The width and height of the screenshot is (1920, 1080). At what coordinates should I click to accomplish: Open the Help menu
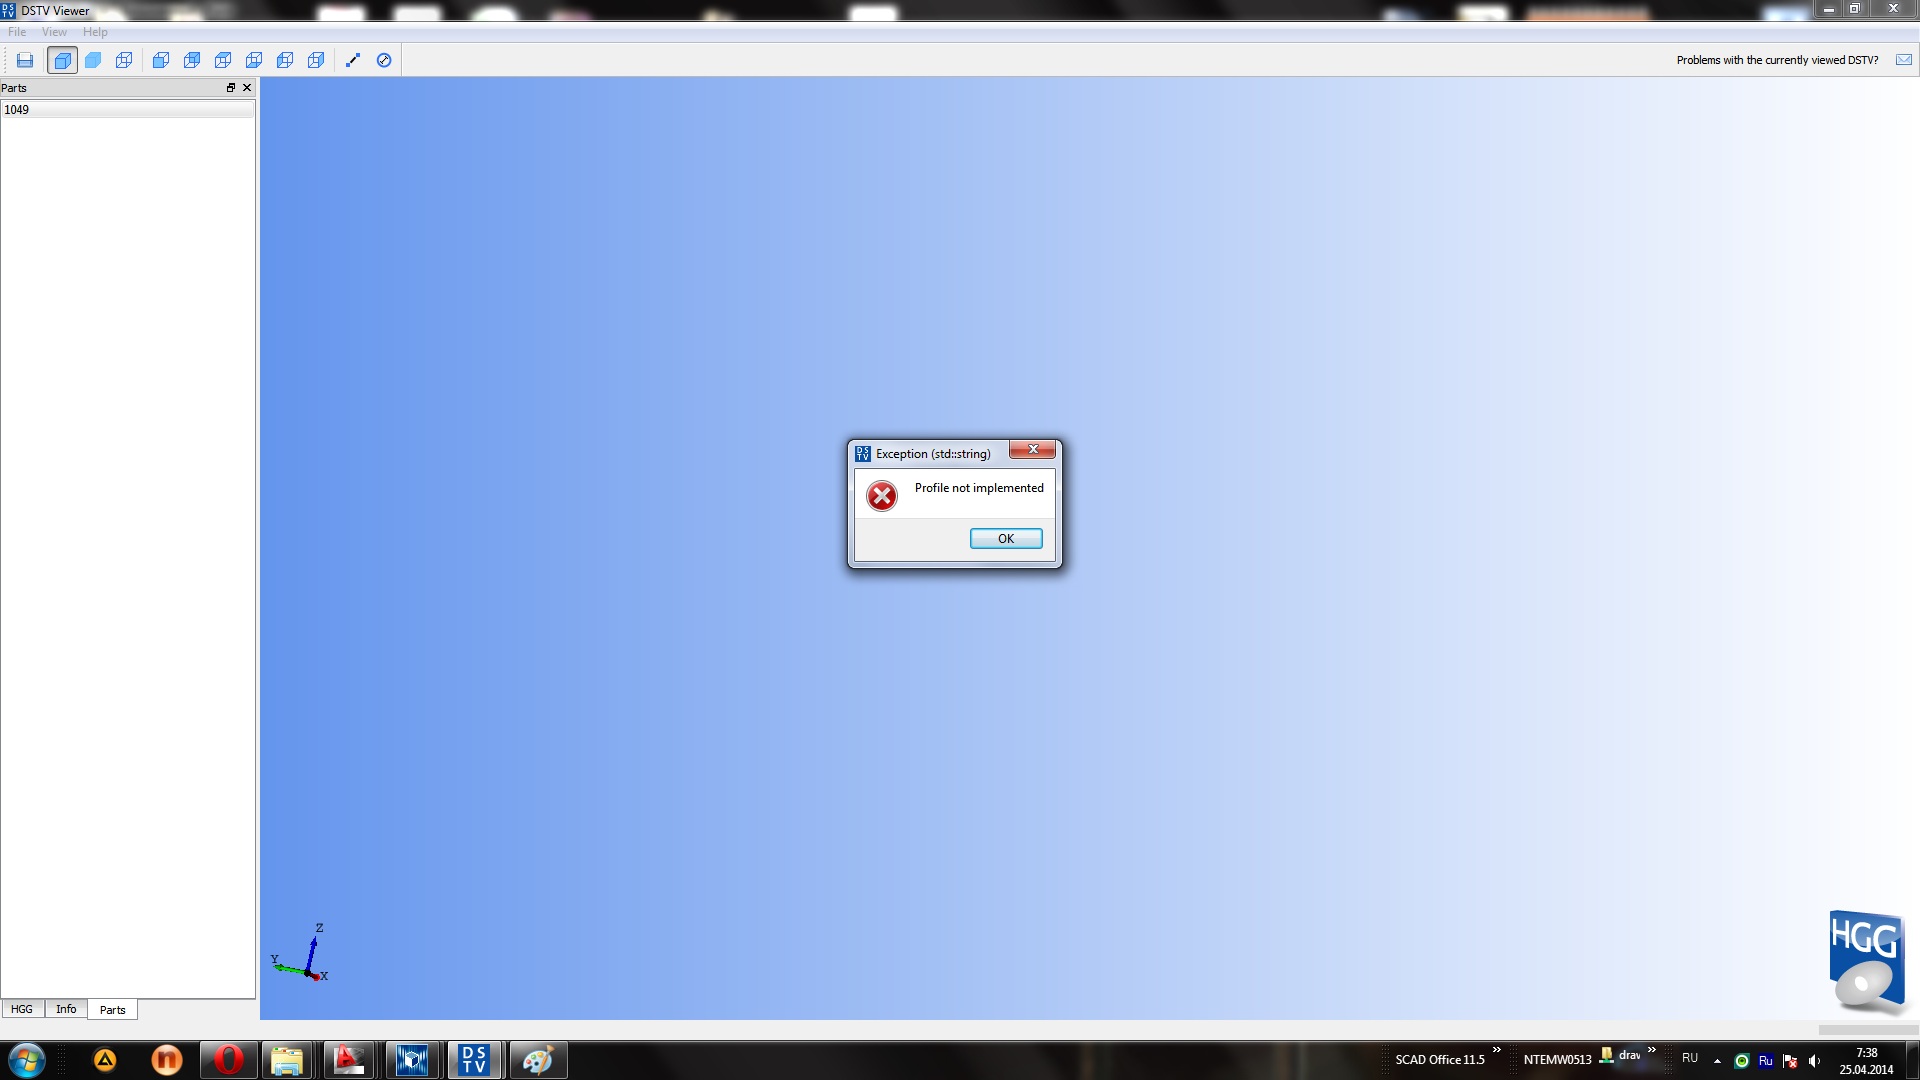(95, 32)
